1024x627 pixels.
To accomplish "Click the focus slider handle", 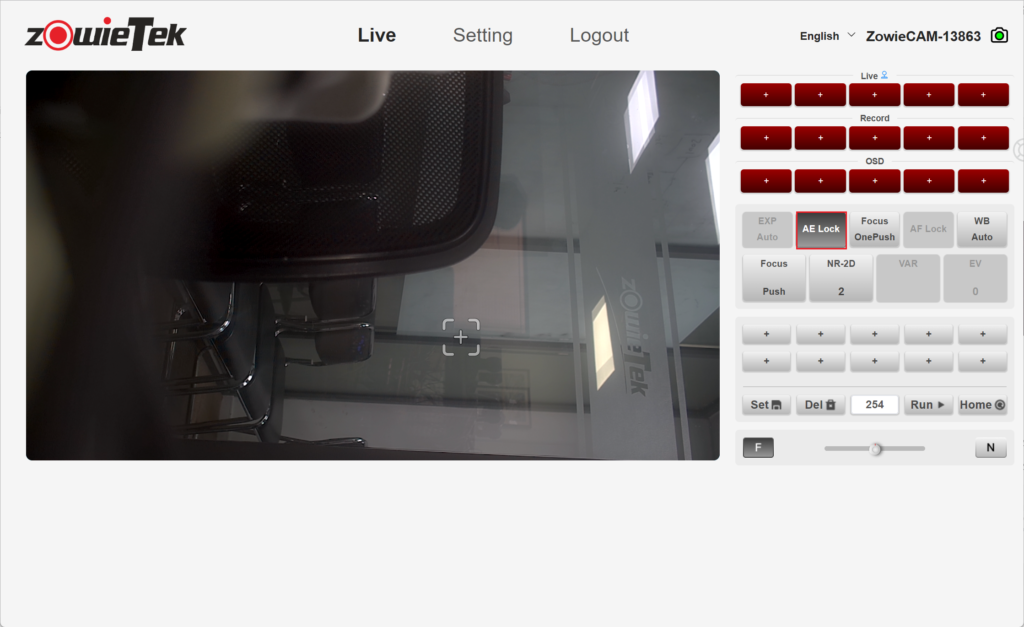I will pyautogui.click(x=876, y=448).
